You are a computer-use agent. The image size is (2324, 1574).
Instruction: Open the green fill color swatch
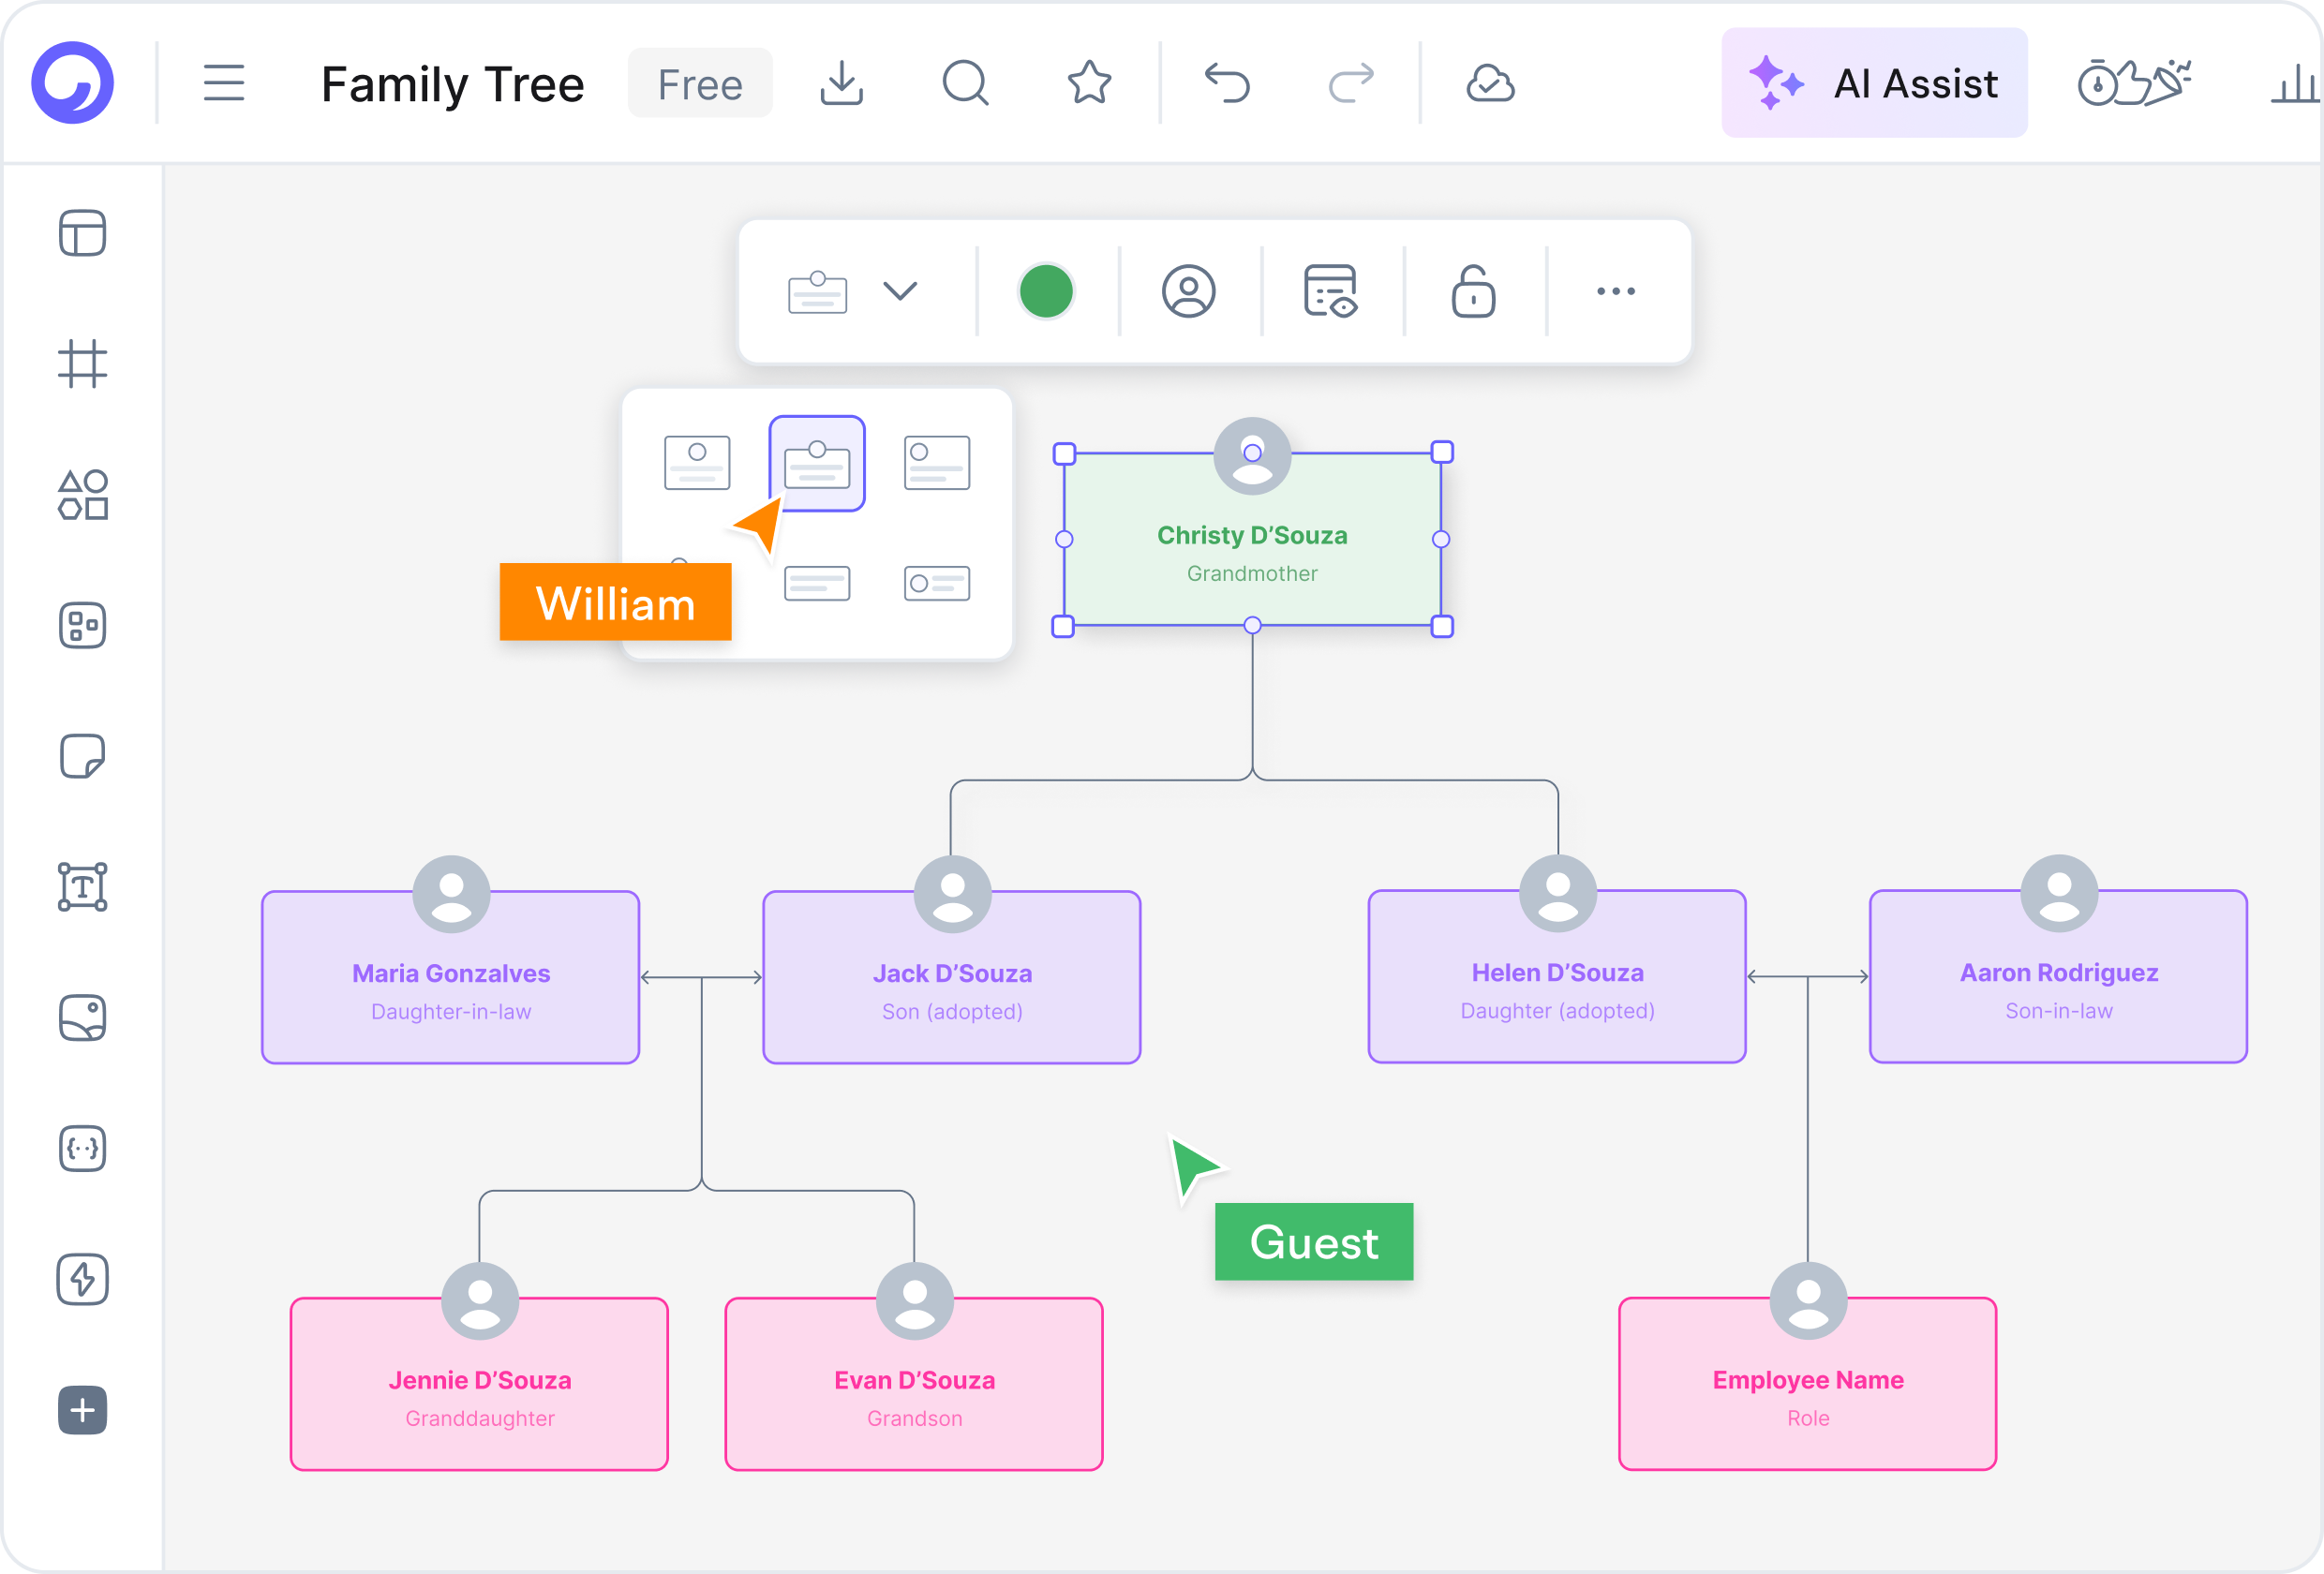(1046, 291)
